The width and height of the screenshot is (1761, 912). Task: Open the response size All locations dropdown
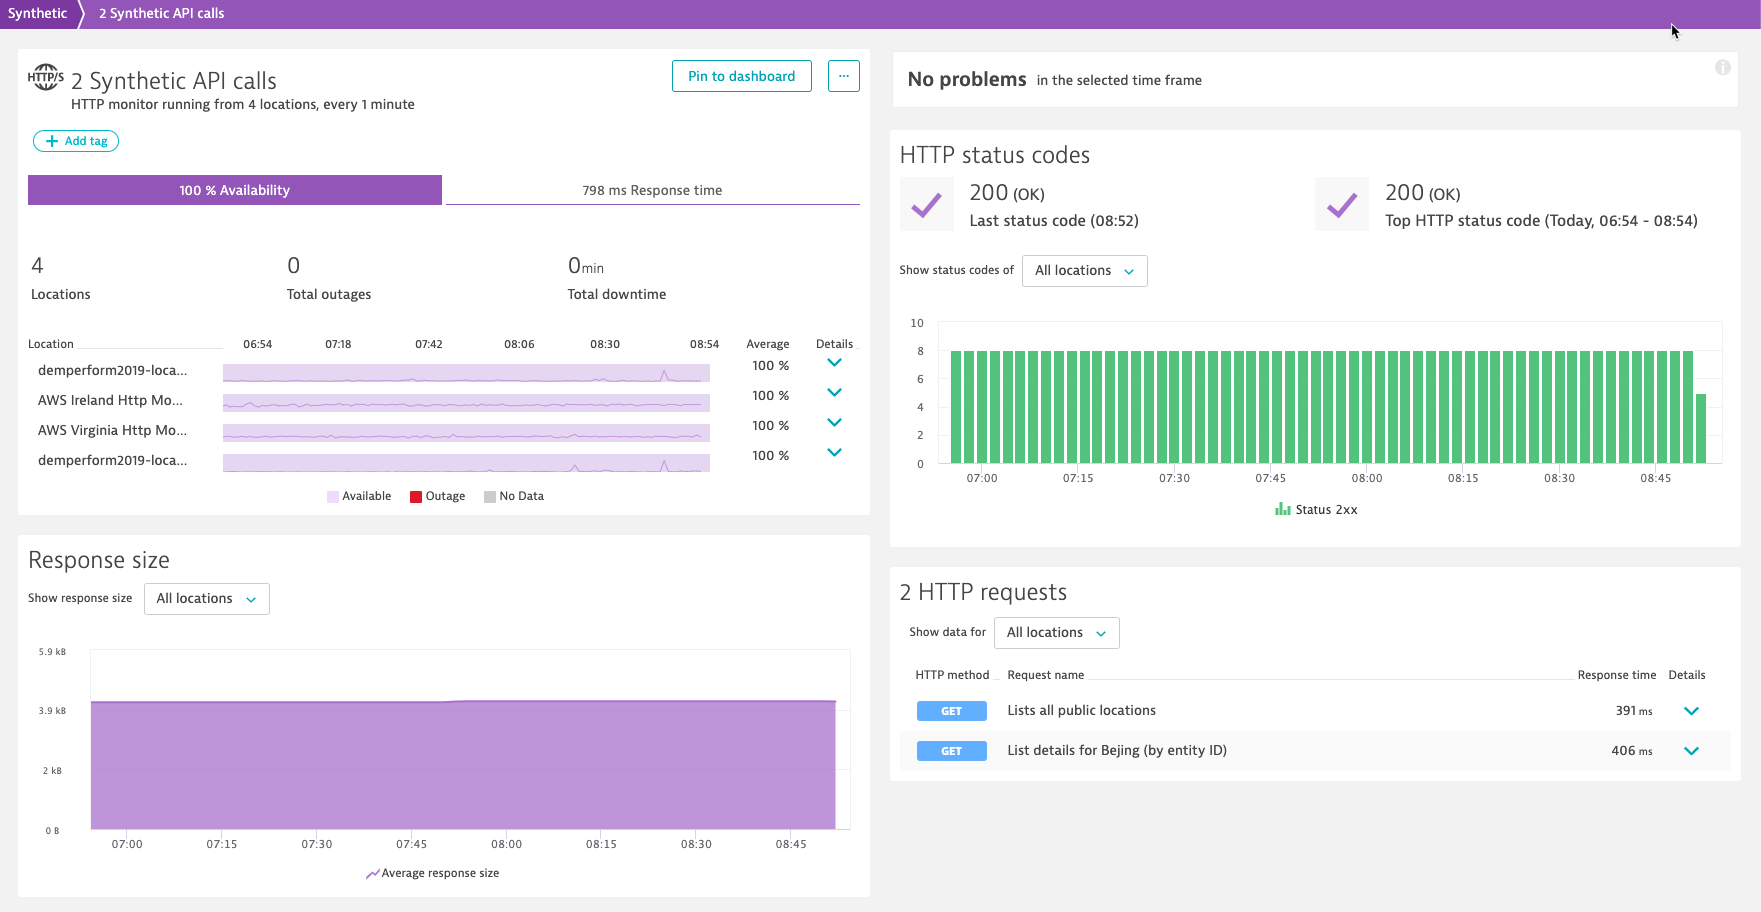pyautogui.click(x=206, y=599)
